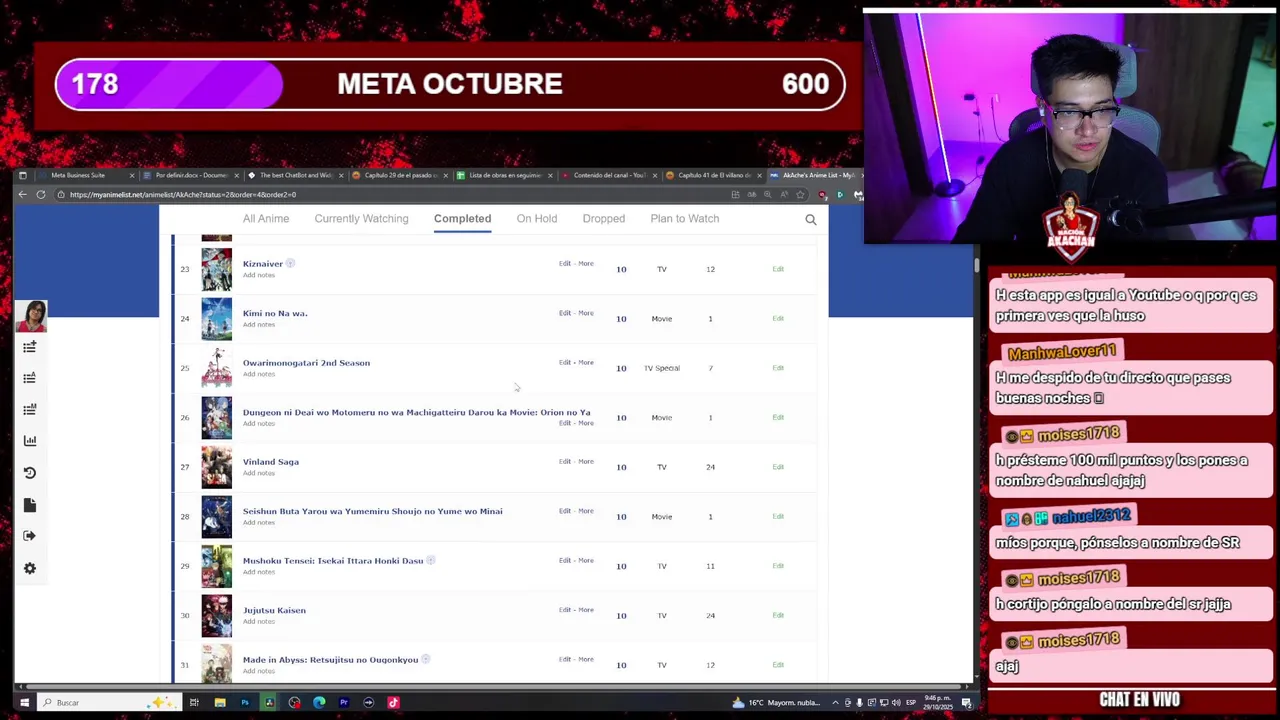The image size is (1280, 720).
Task: Expand More for Vinland Saga
Action: tap(586, 462)
